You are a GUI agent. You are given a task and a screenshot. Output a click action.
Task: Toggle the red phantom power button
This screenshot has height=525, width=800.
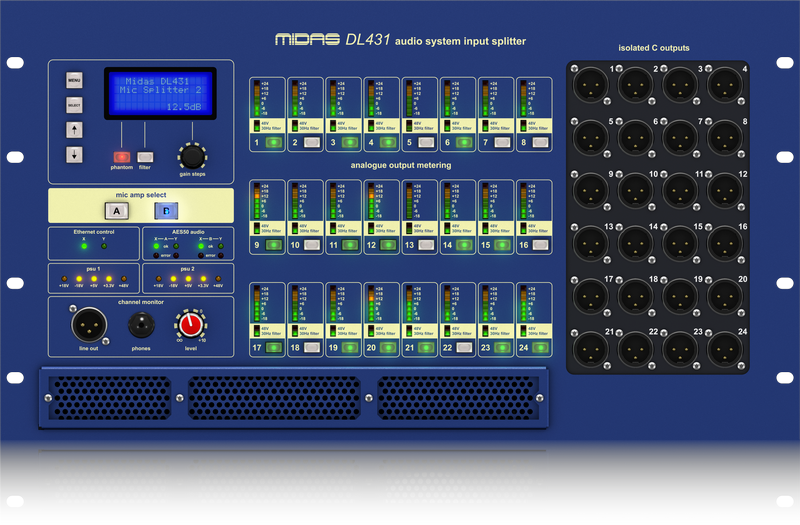click(x=121, y=157)
